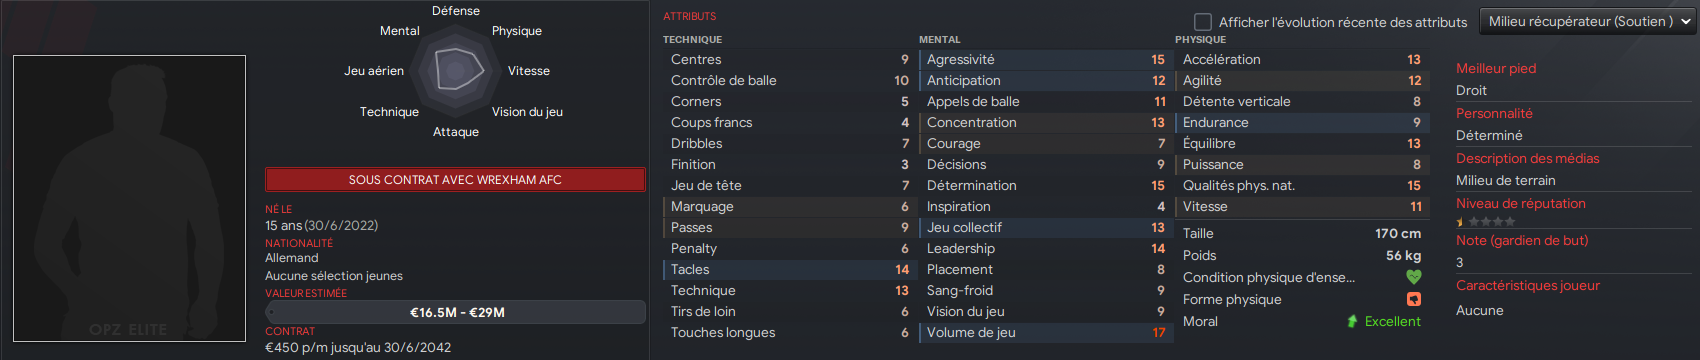The image size is (1700, 360).
Task: Click the Caractéristiques joueur link
Action: tap(1527, 285)
